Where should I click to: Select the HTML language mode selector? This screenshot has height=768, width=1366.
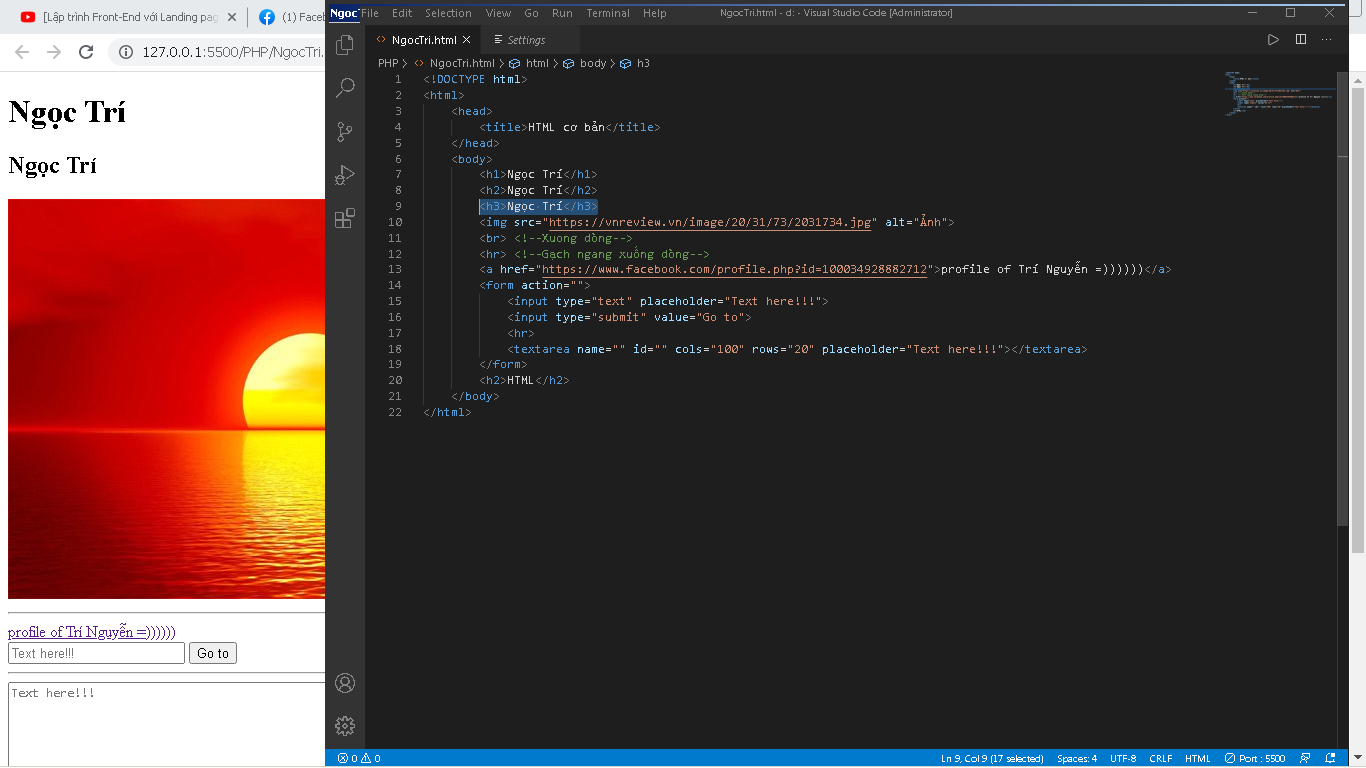pos(1197,759)
